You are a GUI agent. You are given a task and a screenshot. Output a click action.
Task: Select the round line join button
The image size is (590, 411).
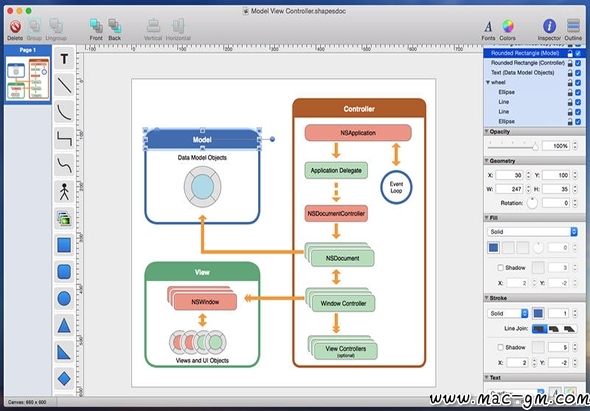tap(554, 329)
